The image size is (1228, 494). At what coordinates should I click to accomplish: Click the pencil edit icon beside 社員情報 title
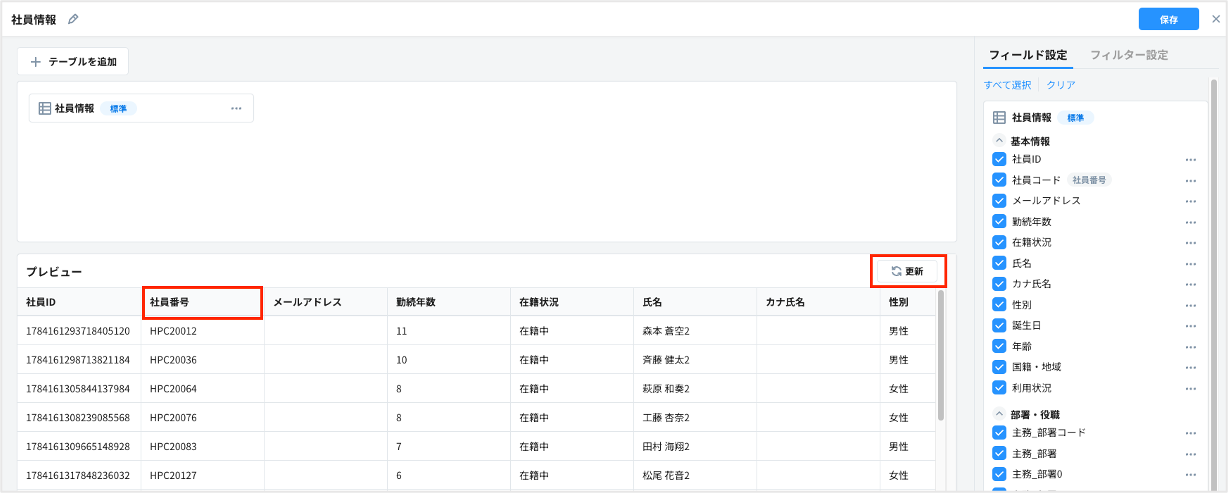73,19
